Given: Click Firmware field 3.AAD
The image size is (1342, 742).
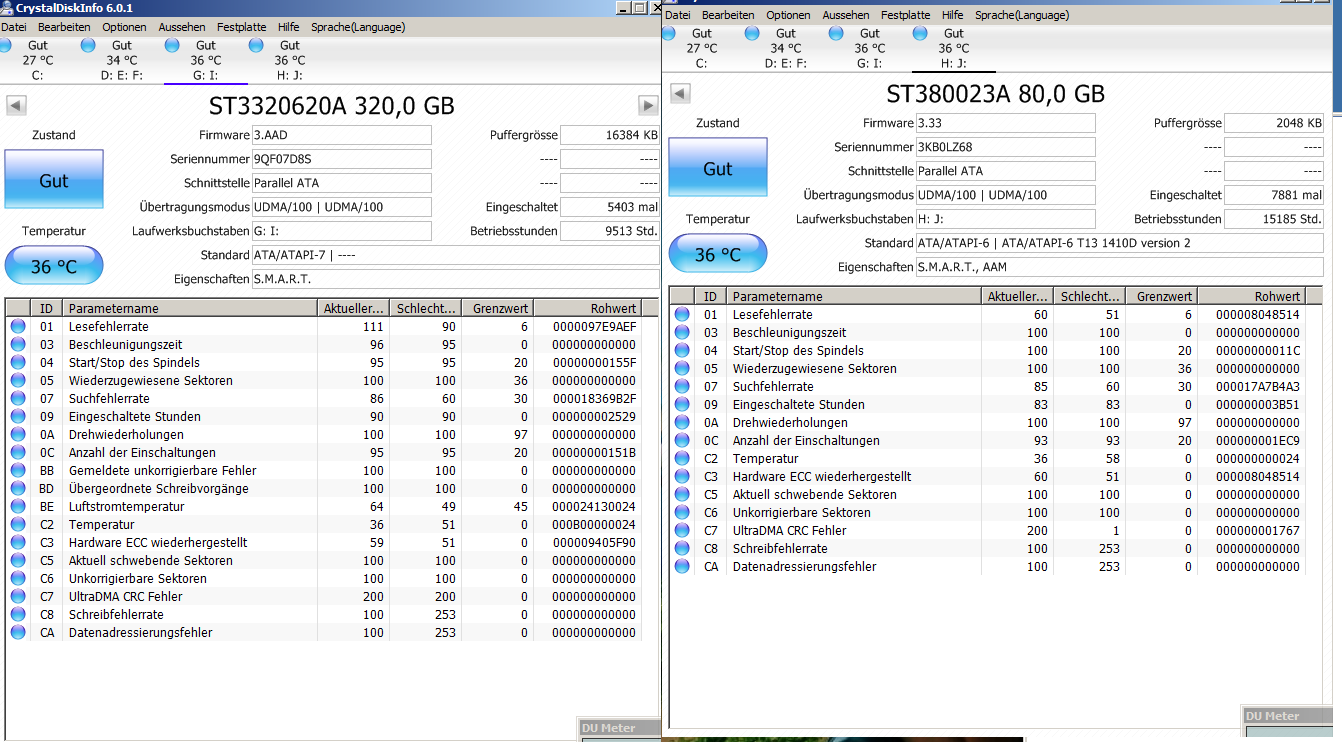Looking at the screenshot, I should click(341, 135).
